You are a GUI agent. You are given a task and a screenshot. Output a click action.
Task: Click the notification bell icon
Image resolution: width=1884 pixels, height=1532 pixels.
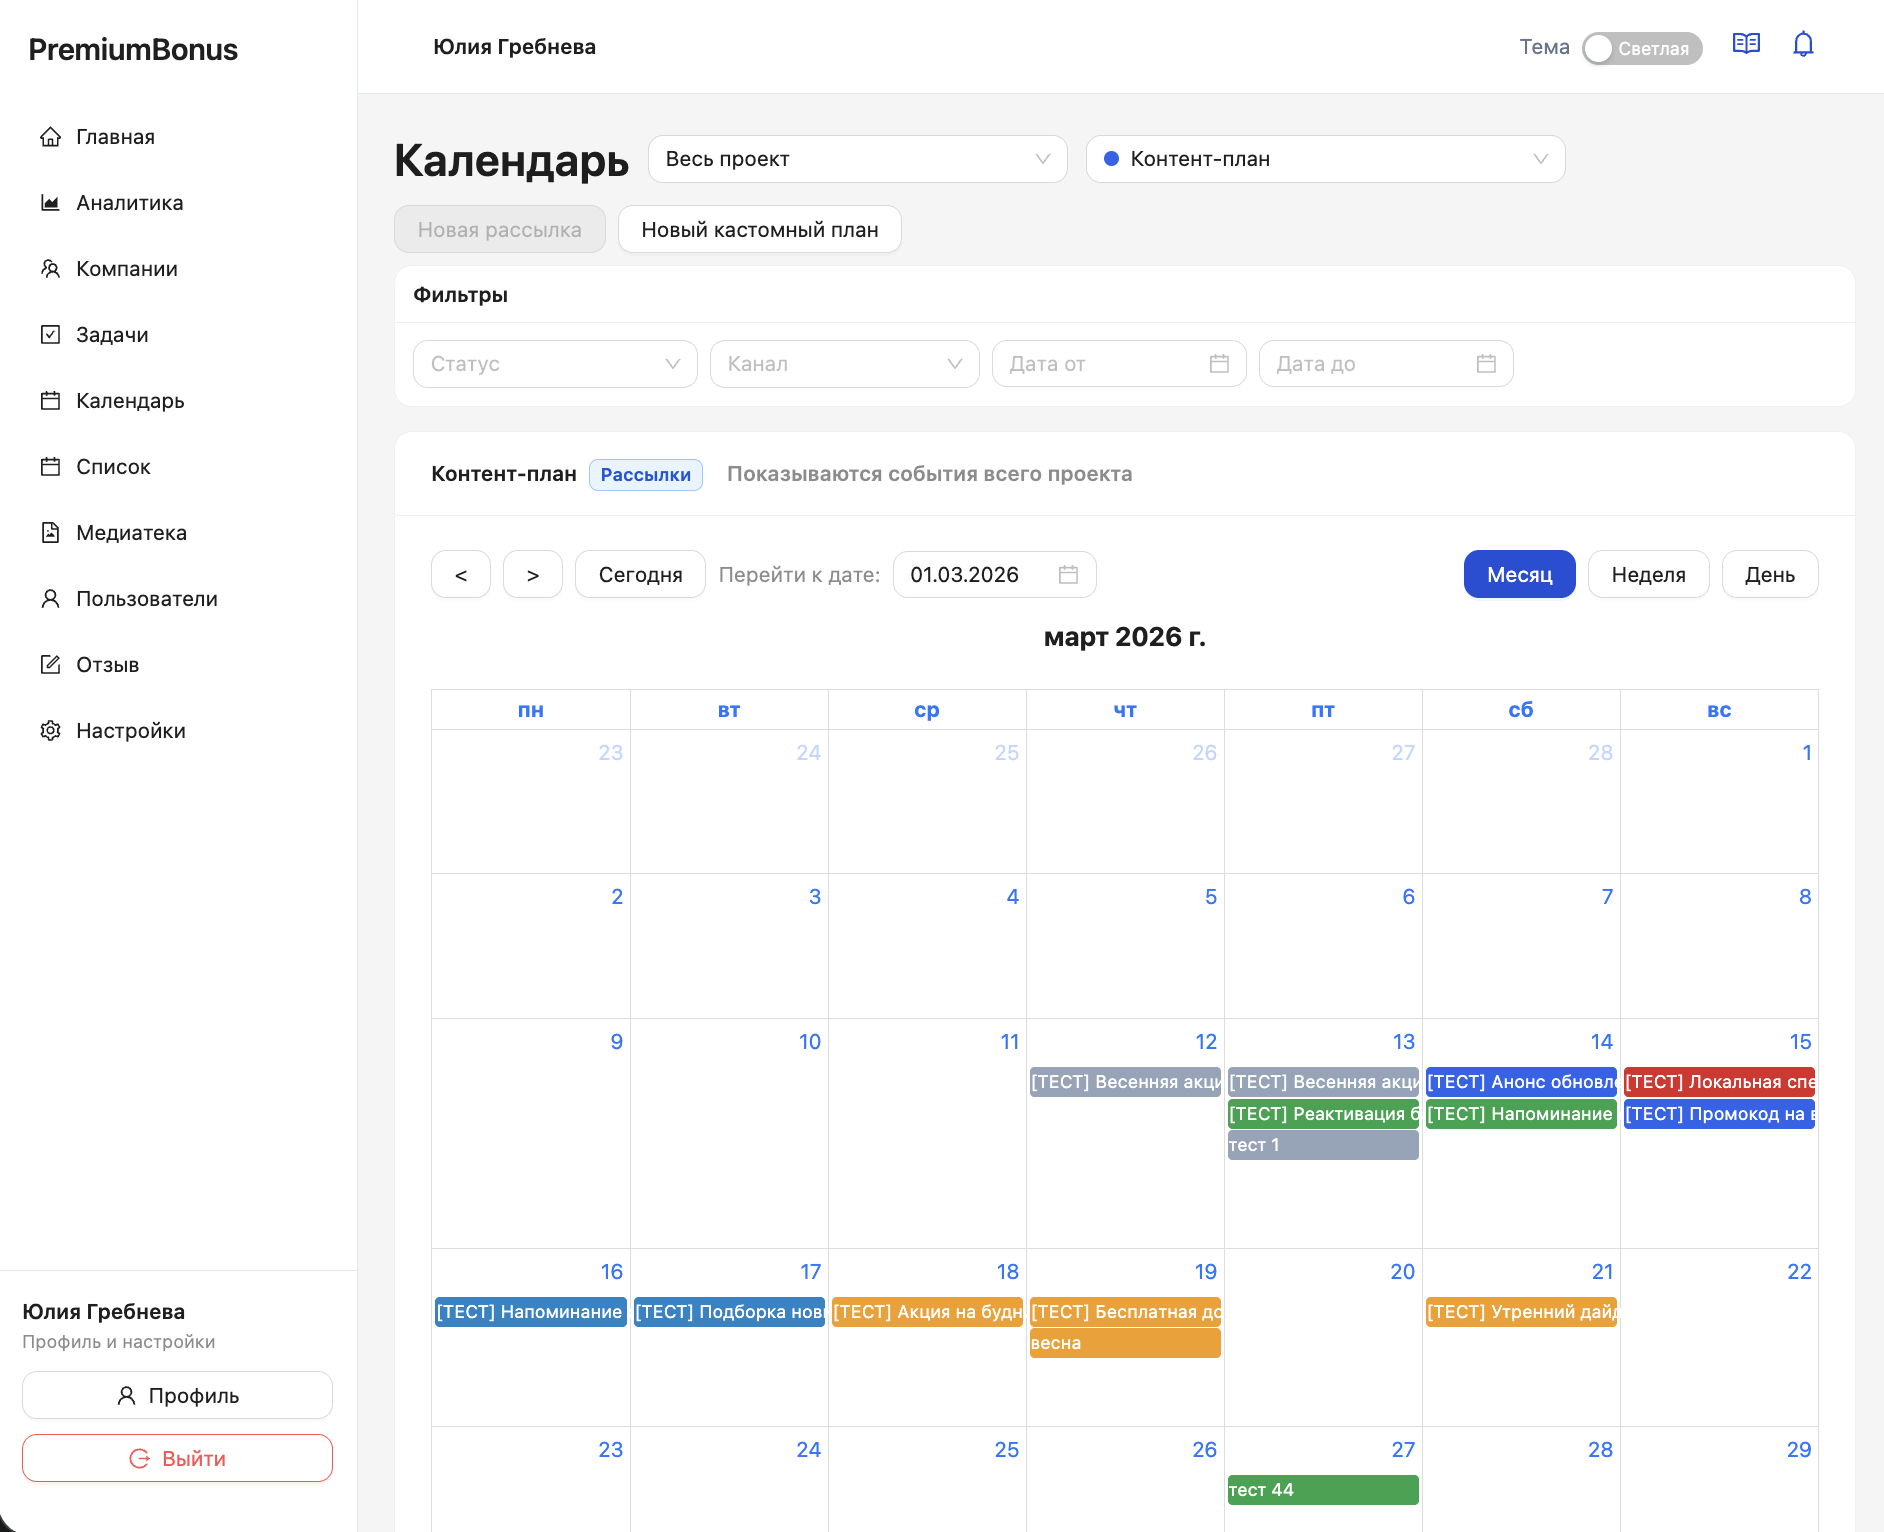coord(1803,45)
